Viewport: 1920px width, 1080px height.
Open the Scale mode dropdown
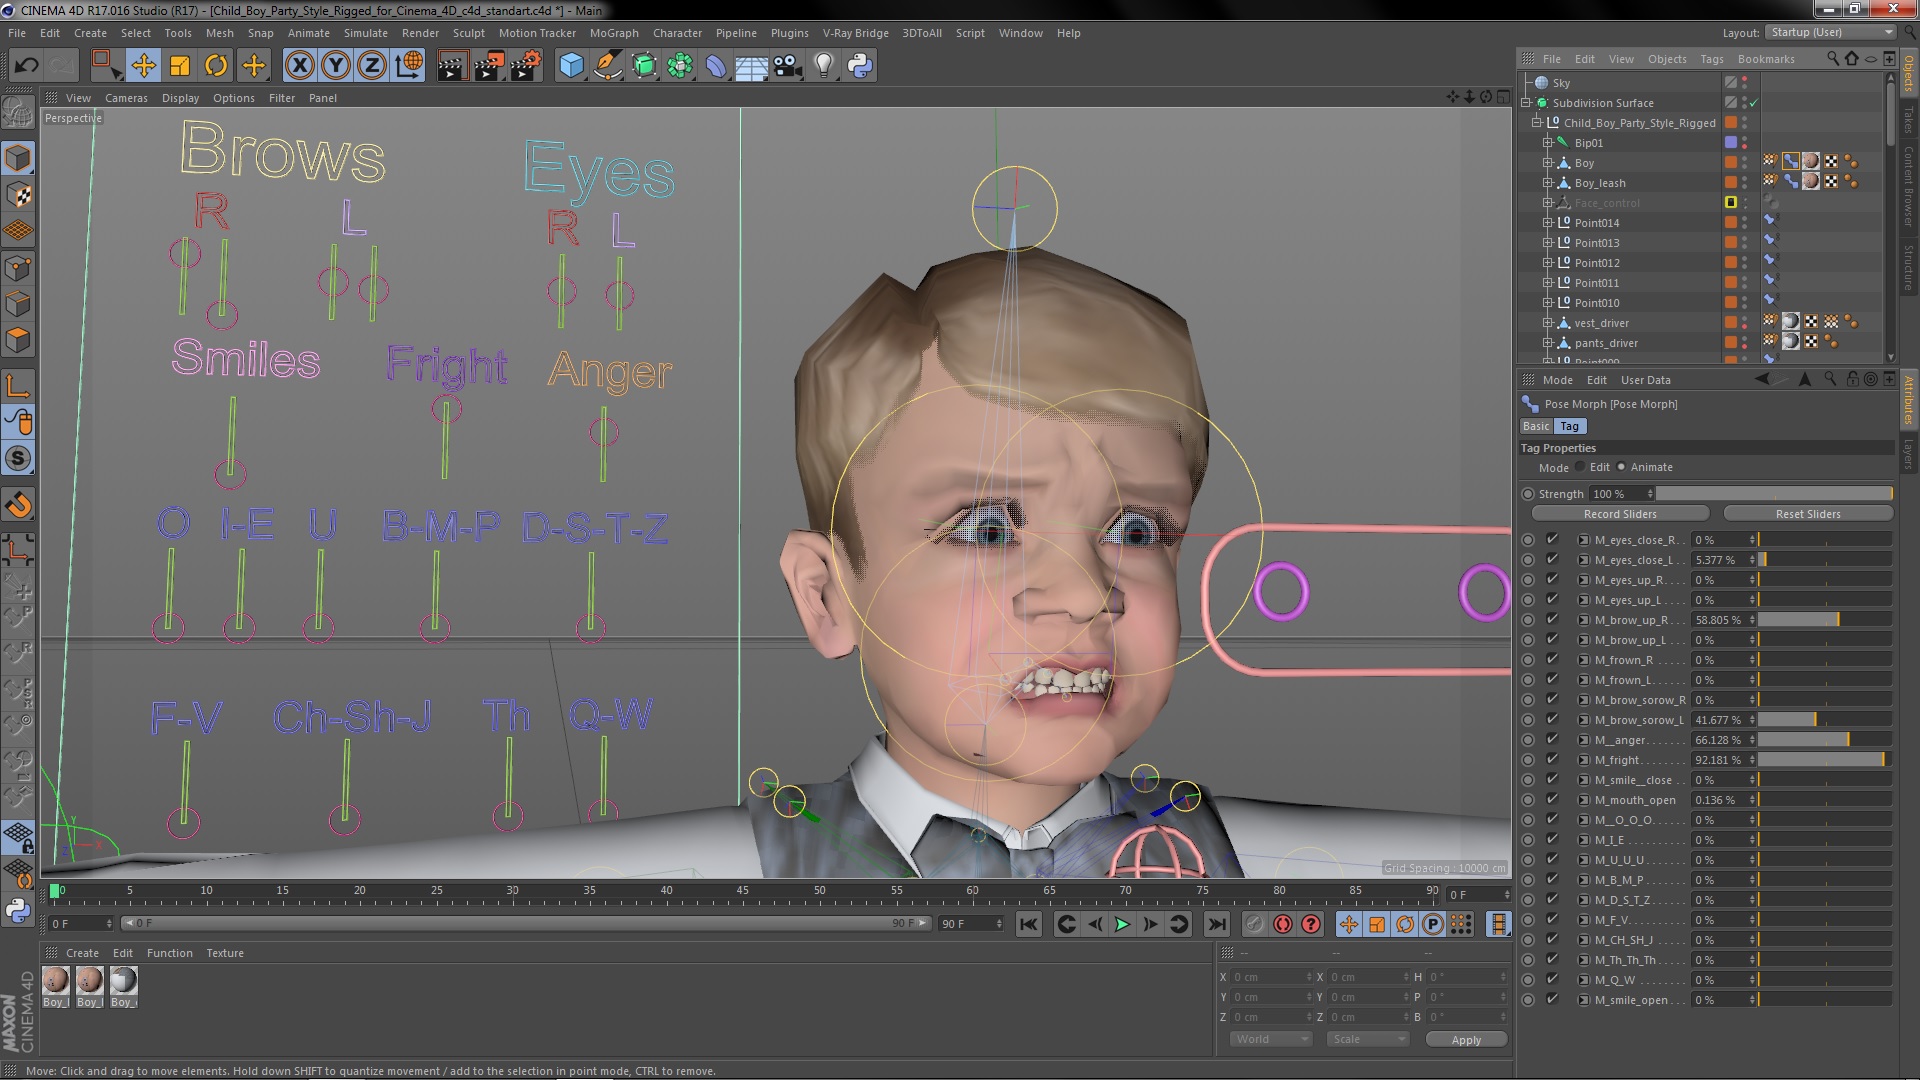pyautogui.click(x=1367, y=1039)
